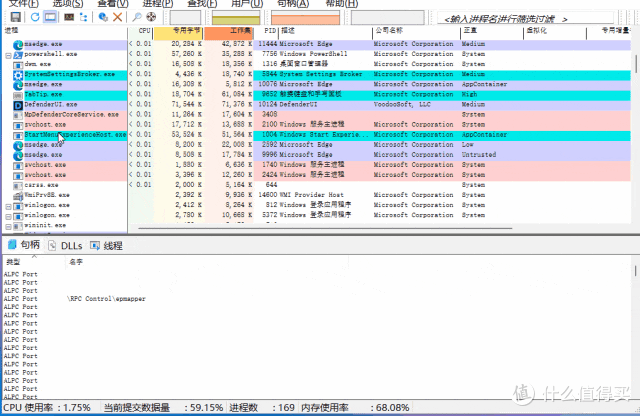This screenshot has height=416, width=640.
Task: Click the Edge icon of msedge.exe PID 10076
Action: pyautogui.click(x=18, y=85)
